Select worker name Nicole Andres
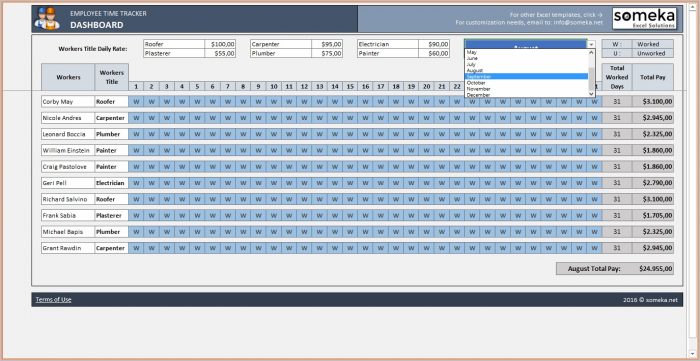 [68, 118]
